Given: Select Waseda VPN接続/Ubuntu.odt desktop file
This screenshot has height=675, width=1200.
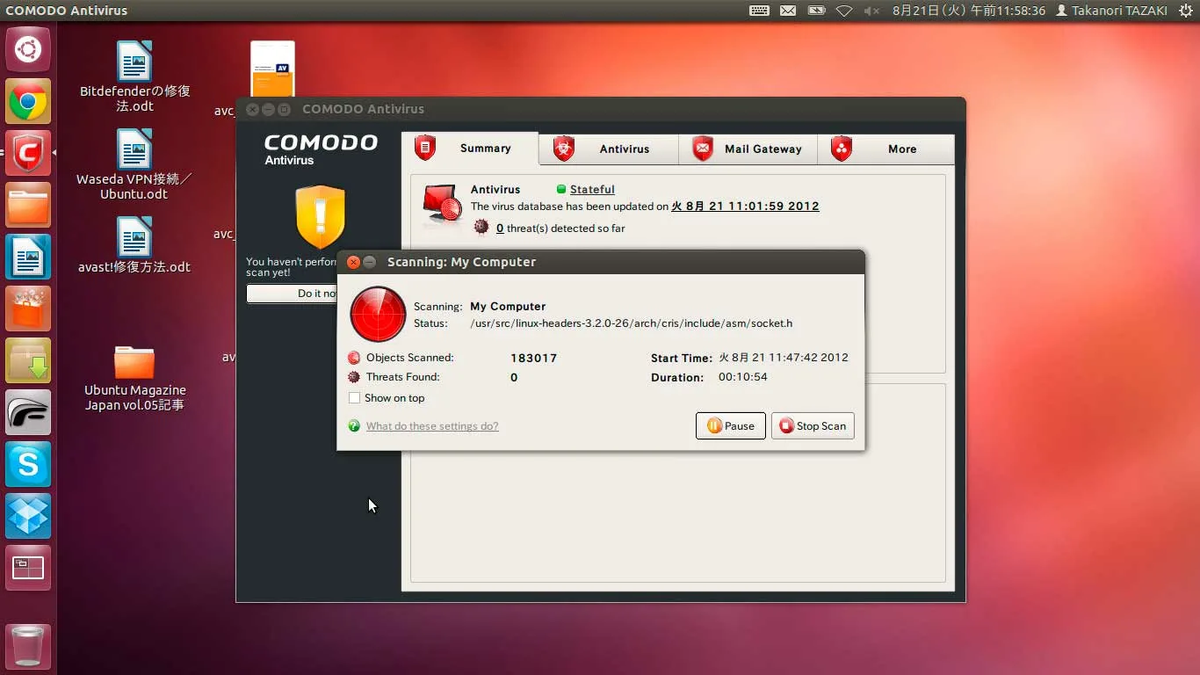Looking at the screenshot, I should click(135, 165).
